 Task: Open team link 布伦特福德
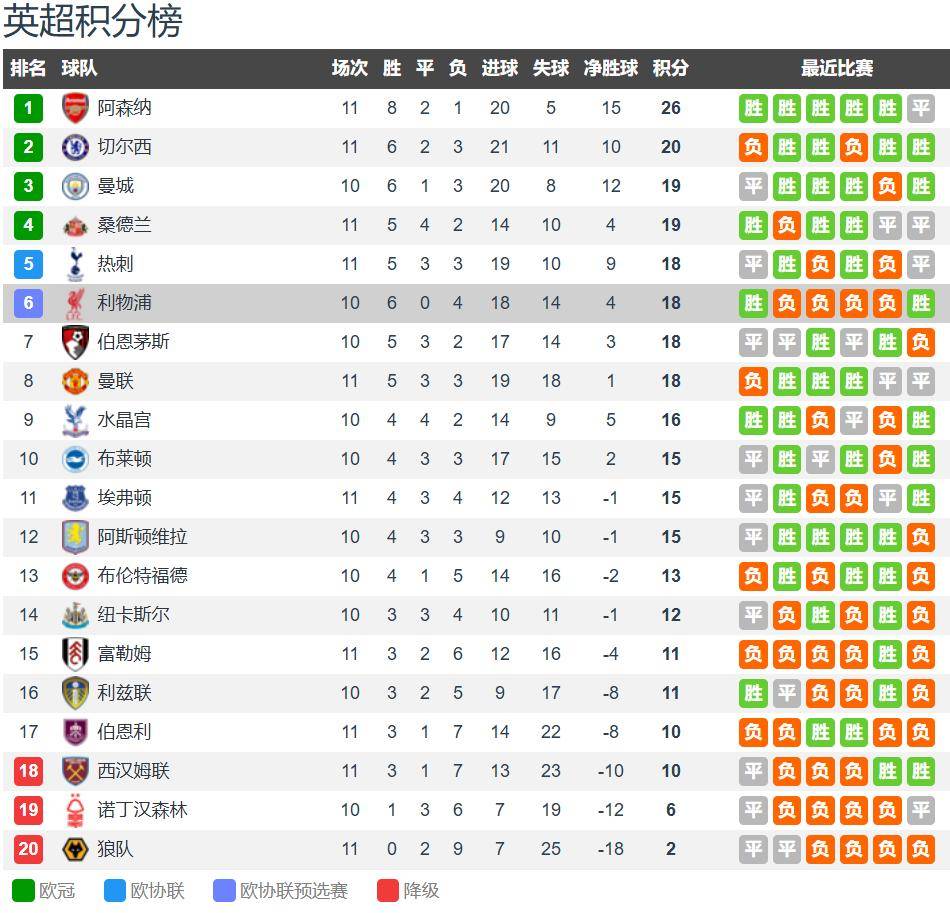pyautogui.click(x=142, y=576)
